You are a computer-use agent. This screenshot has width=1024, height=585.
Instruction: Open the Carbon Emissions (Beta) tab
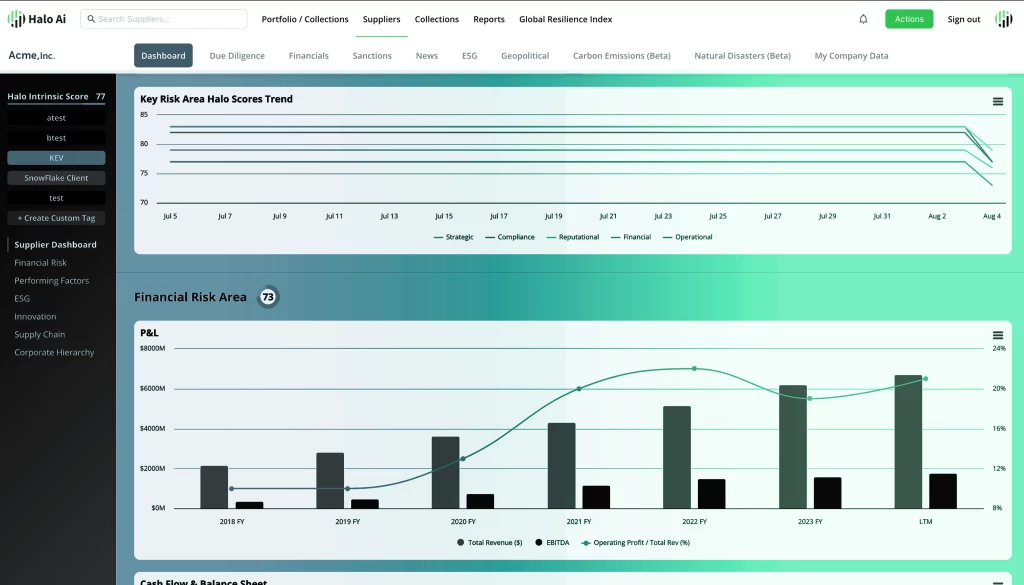tap(621, 56)
